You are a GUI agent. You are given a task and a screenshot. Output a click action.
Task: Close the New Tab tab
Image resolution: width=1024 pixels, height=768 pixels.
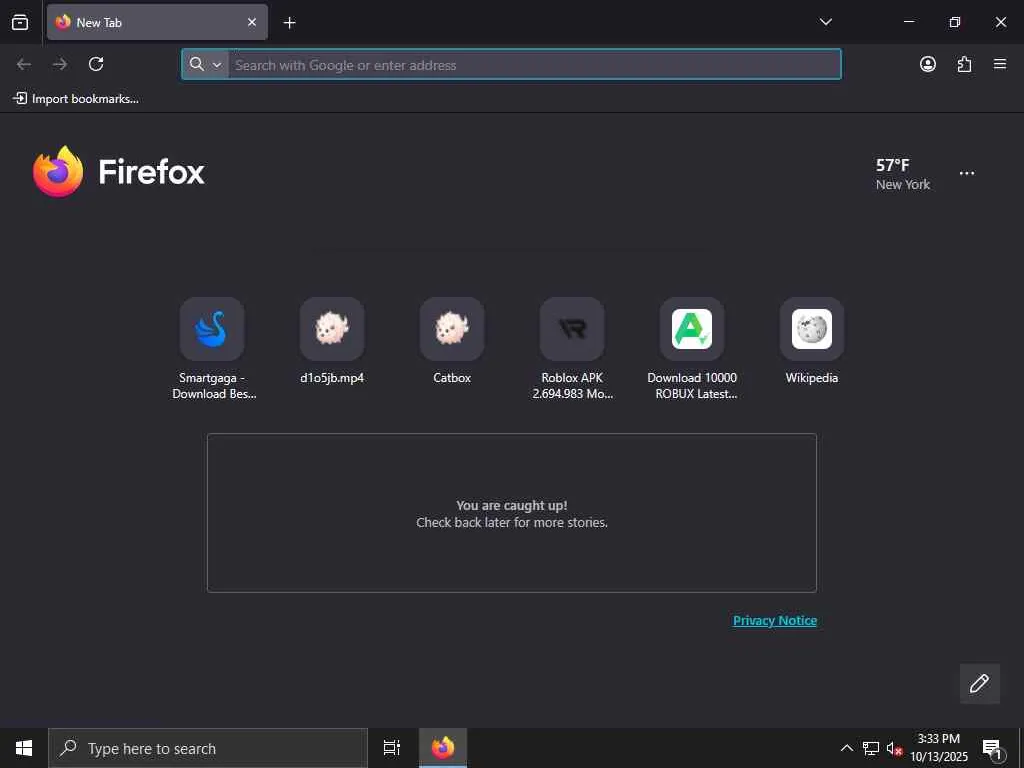[251, 22]
